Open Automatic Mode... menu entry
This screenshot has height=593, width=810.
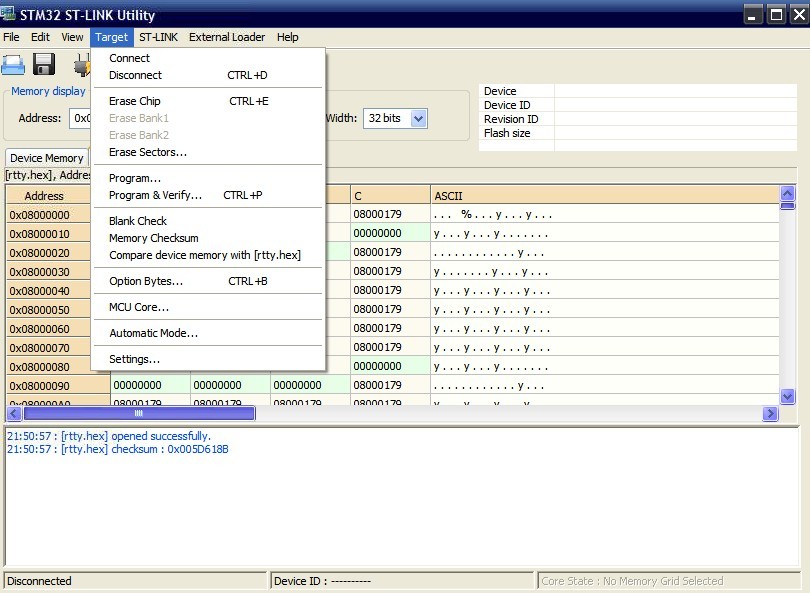[x=208, y=333]
